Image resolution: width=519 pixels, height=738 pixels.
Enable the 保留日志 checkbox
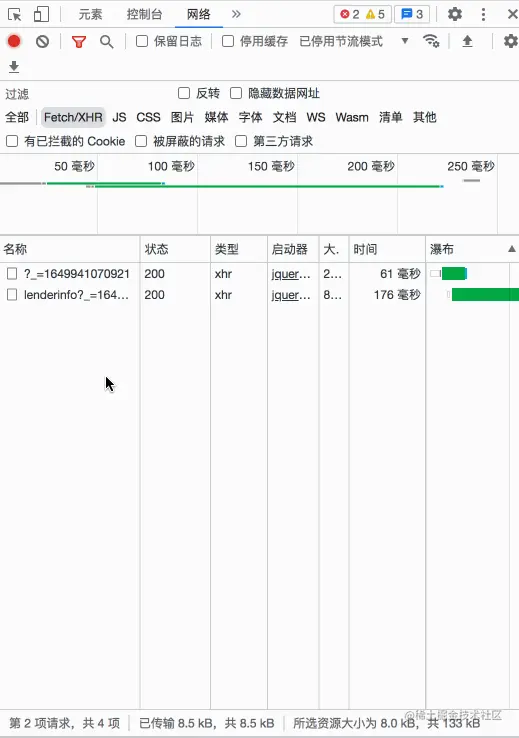point(142,41)
